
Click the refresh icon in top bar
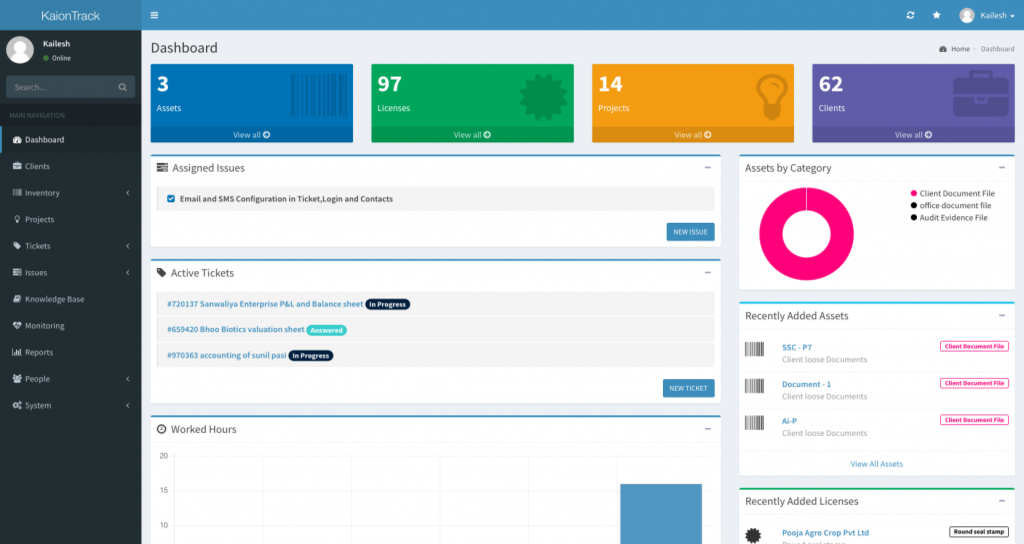pos(910,15)
